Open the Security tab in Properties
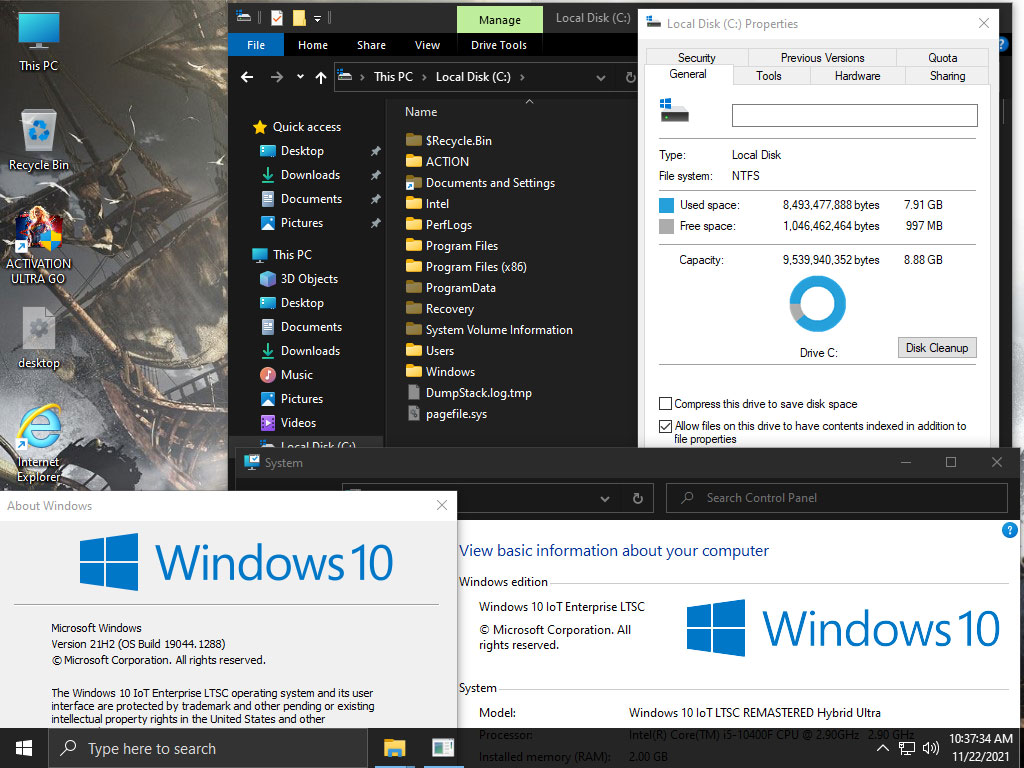Image resolution: width=1024 pixels, height=768 pixels. (696, 57)
